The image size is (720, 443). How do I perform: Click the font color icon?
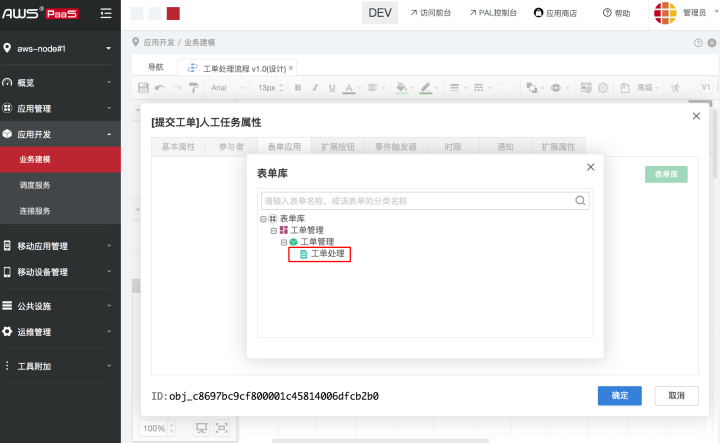click(349, 88)
